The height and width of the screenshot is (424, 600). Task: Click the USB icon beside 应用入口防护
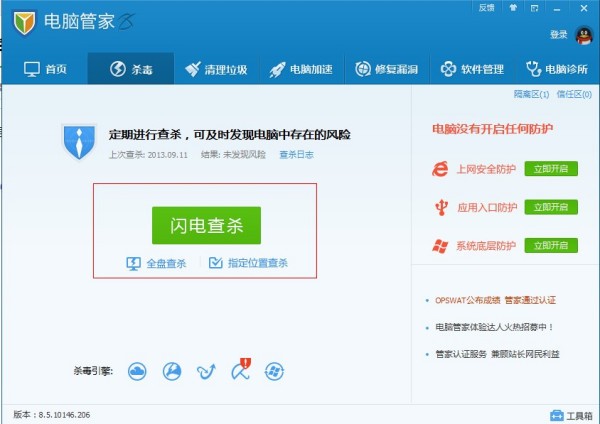click(x=441, y=207)
